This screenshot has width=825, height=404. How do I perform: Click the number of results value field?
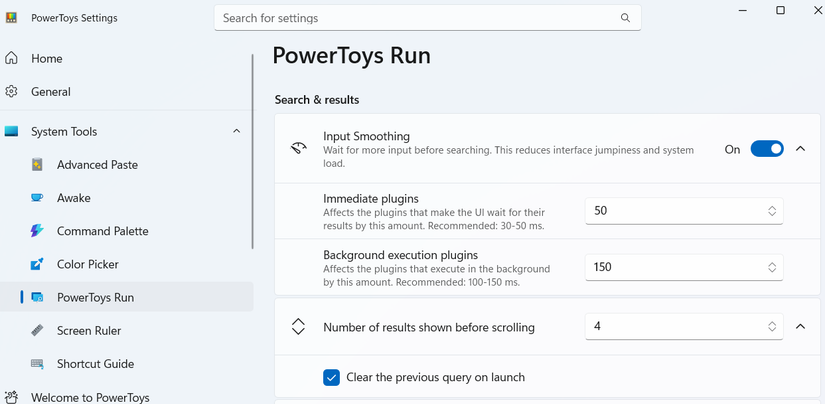(x=684, y=327)
